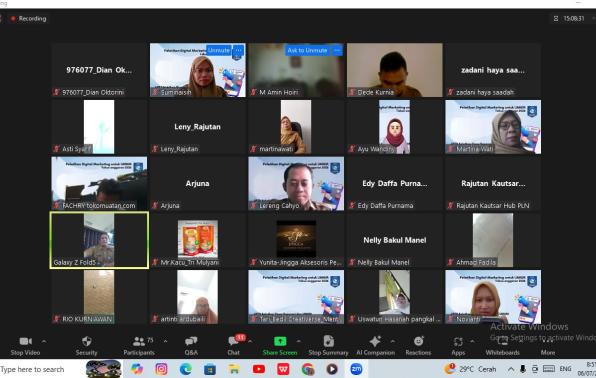The image size is (596, 378).
Task: Select RIO KURNIAWAN's video tile
Action: (99, 297)
